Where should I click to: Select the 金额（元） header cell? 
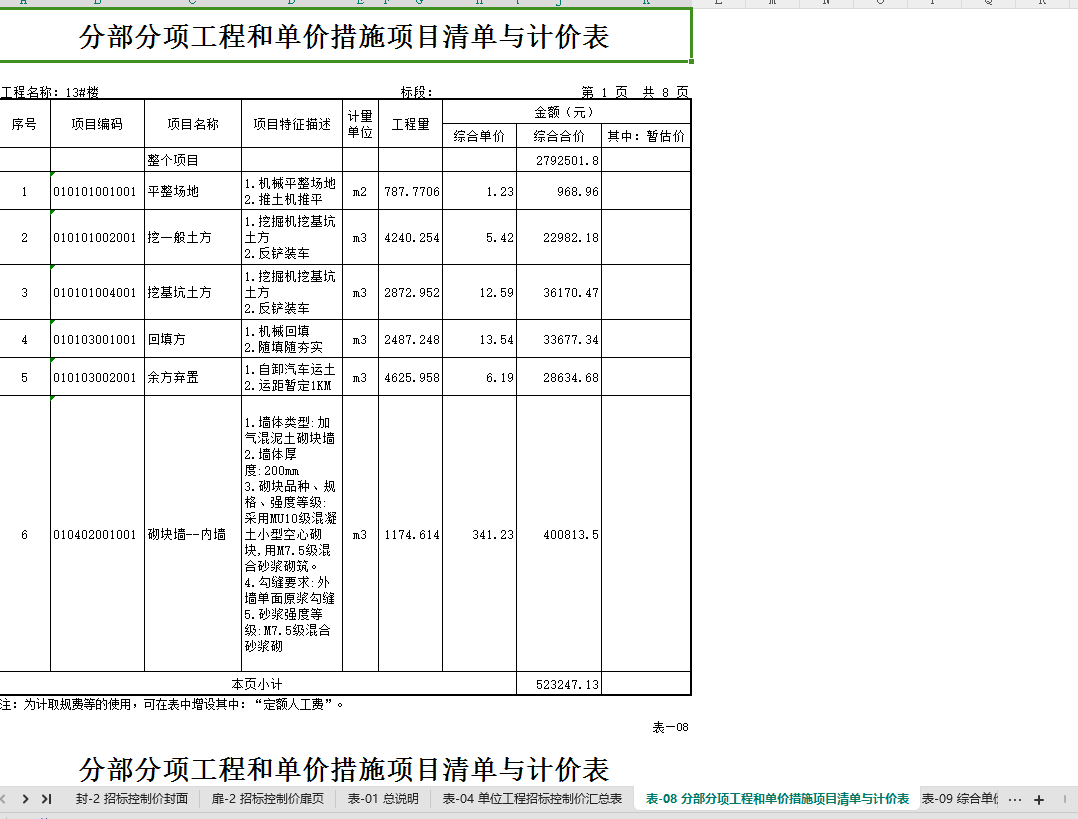pyautogui.click(x=566, y=112)
